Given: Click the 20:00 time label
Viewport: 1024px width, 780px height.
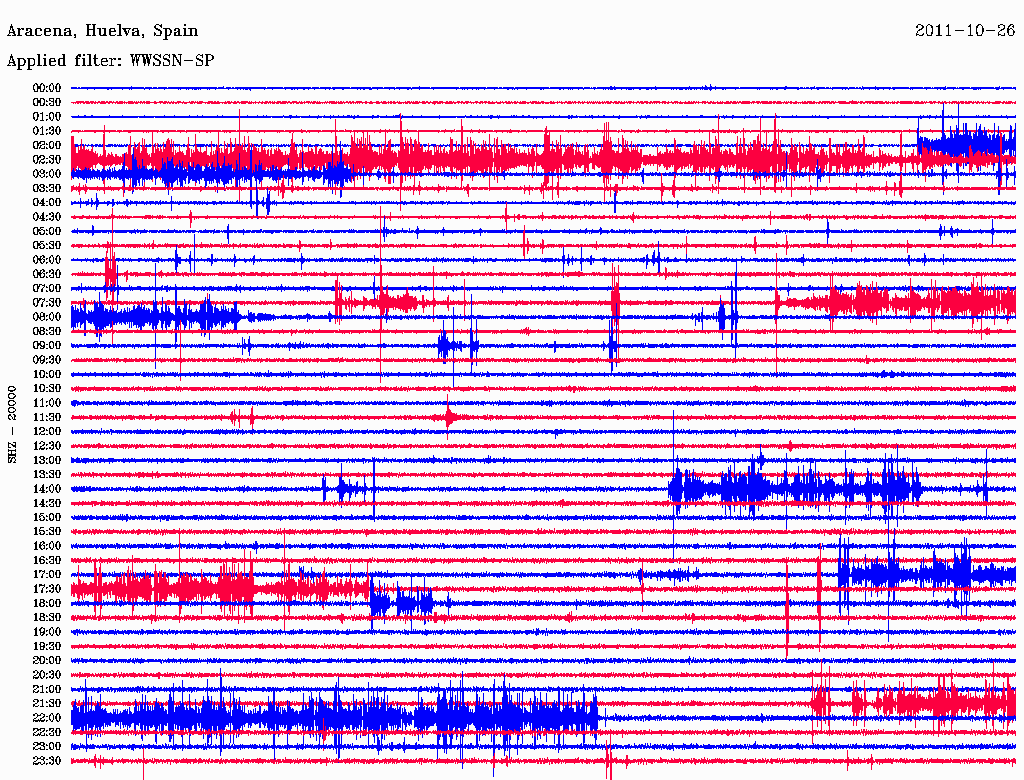Looking at the screenshot, I should pos(46,660).
